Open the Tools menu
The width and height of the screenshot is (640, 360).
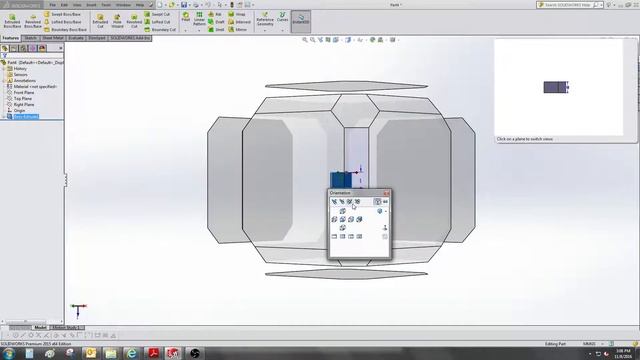coord(106,5)
